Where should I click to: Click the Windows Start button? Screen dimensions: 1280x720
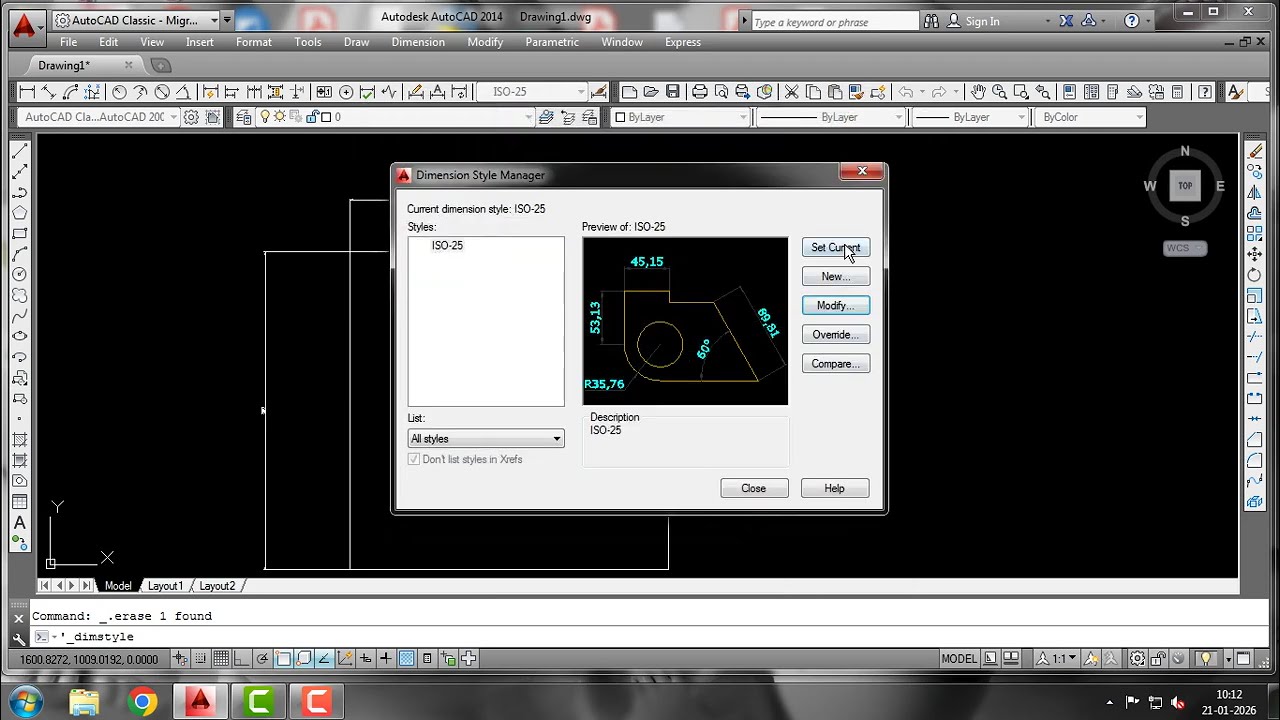[25, 701]
